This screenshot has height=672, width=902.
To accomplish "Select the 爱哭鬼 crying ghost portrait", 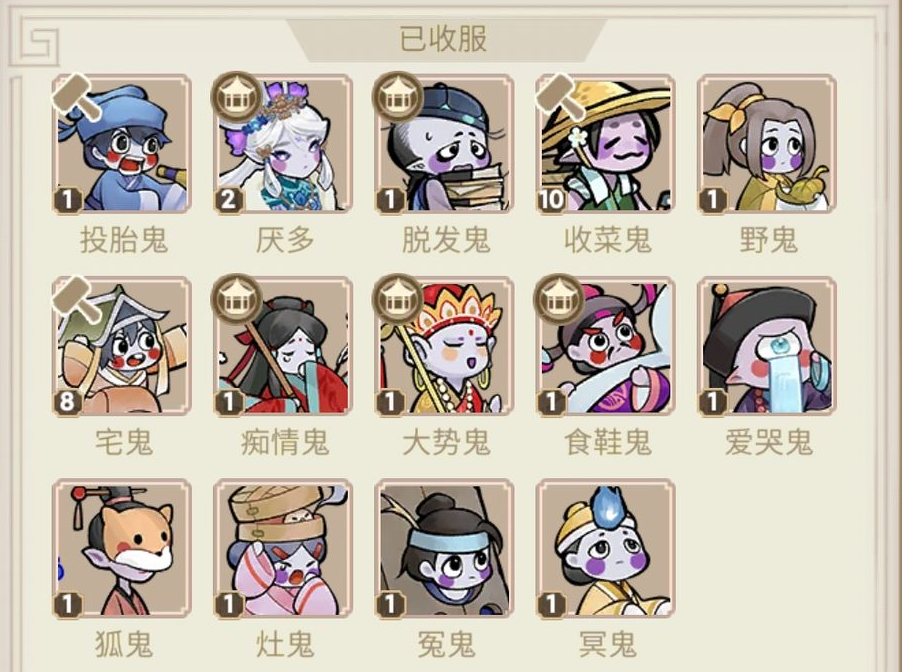I will point(767,346).
